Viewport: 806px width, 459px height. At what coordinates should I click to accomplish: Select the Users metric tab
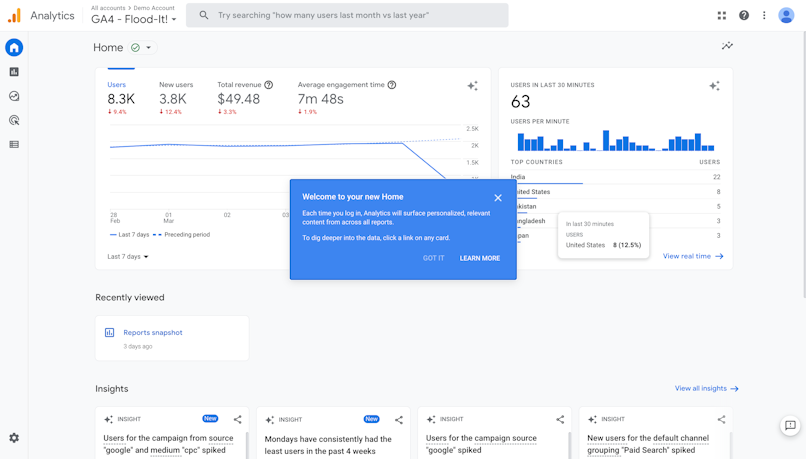pyautogui.click(x=121, y=98)
